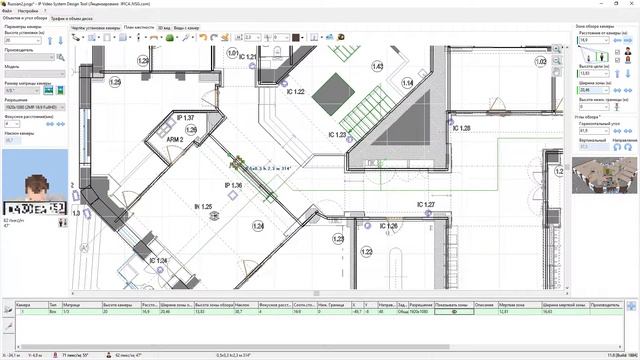Click the add camera icon beside table
The image size is (640, 360).
coord(8,309)
